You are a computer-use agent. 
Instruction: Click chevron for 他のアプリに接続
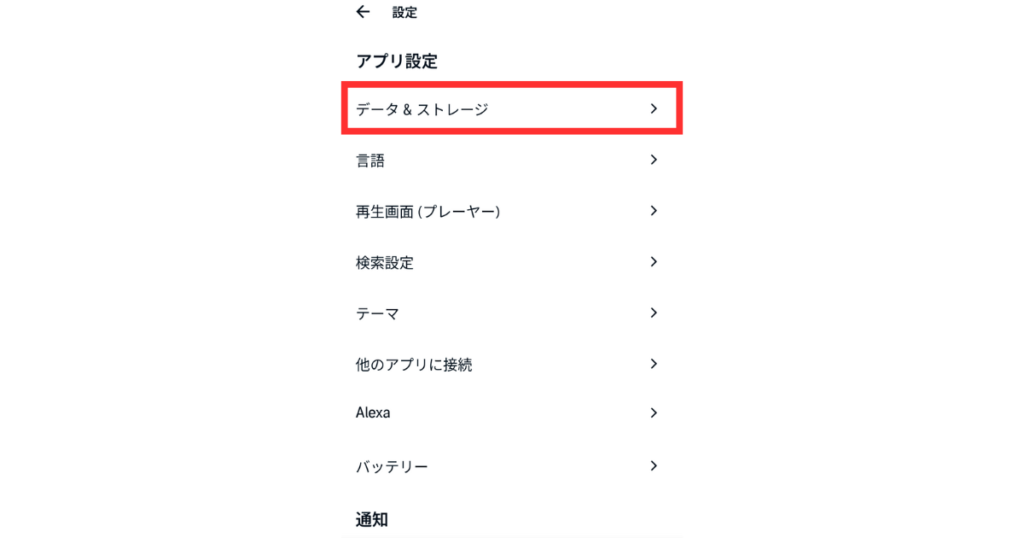click(654, 364)
